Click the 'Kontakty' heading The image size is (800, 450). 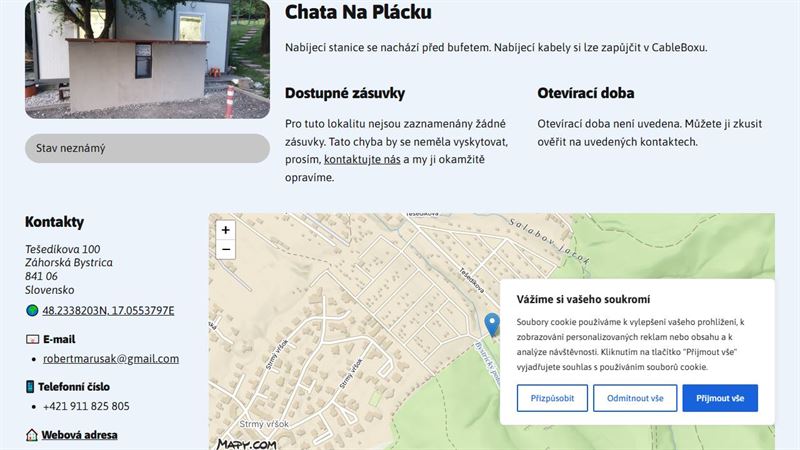coord(55,222)
